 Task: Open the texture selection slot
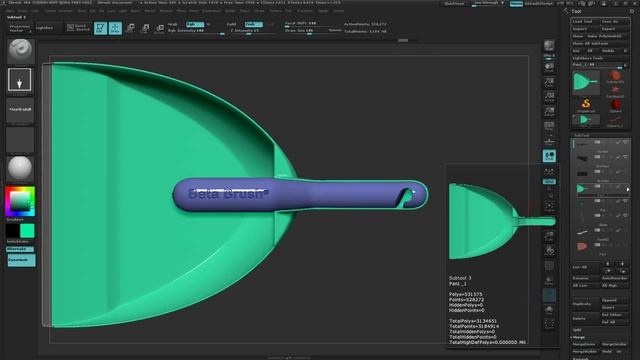pos(20,139)
